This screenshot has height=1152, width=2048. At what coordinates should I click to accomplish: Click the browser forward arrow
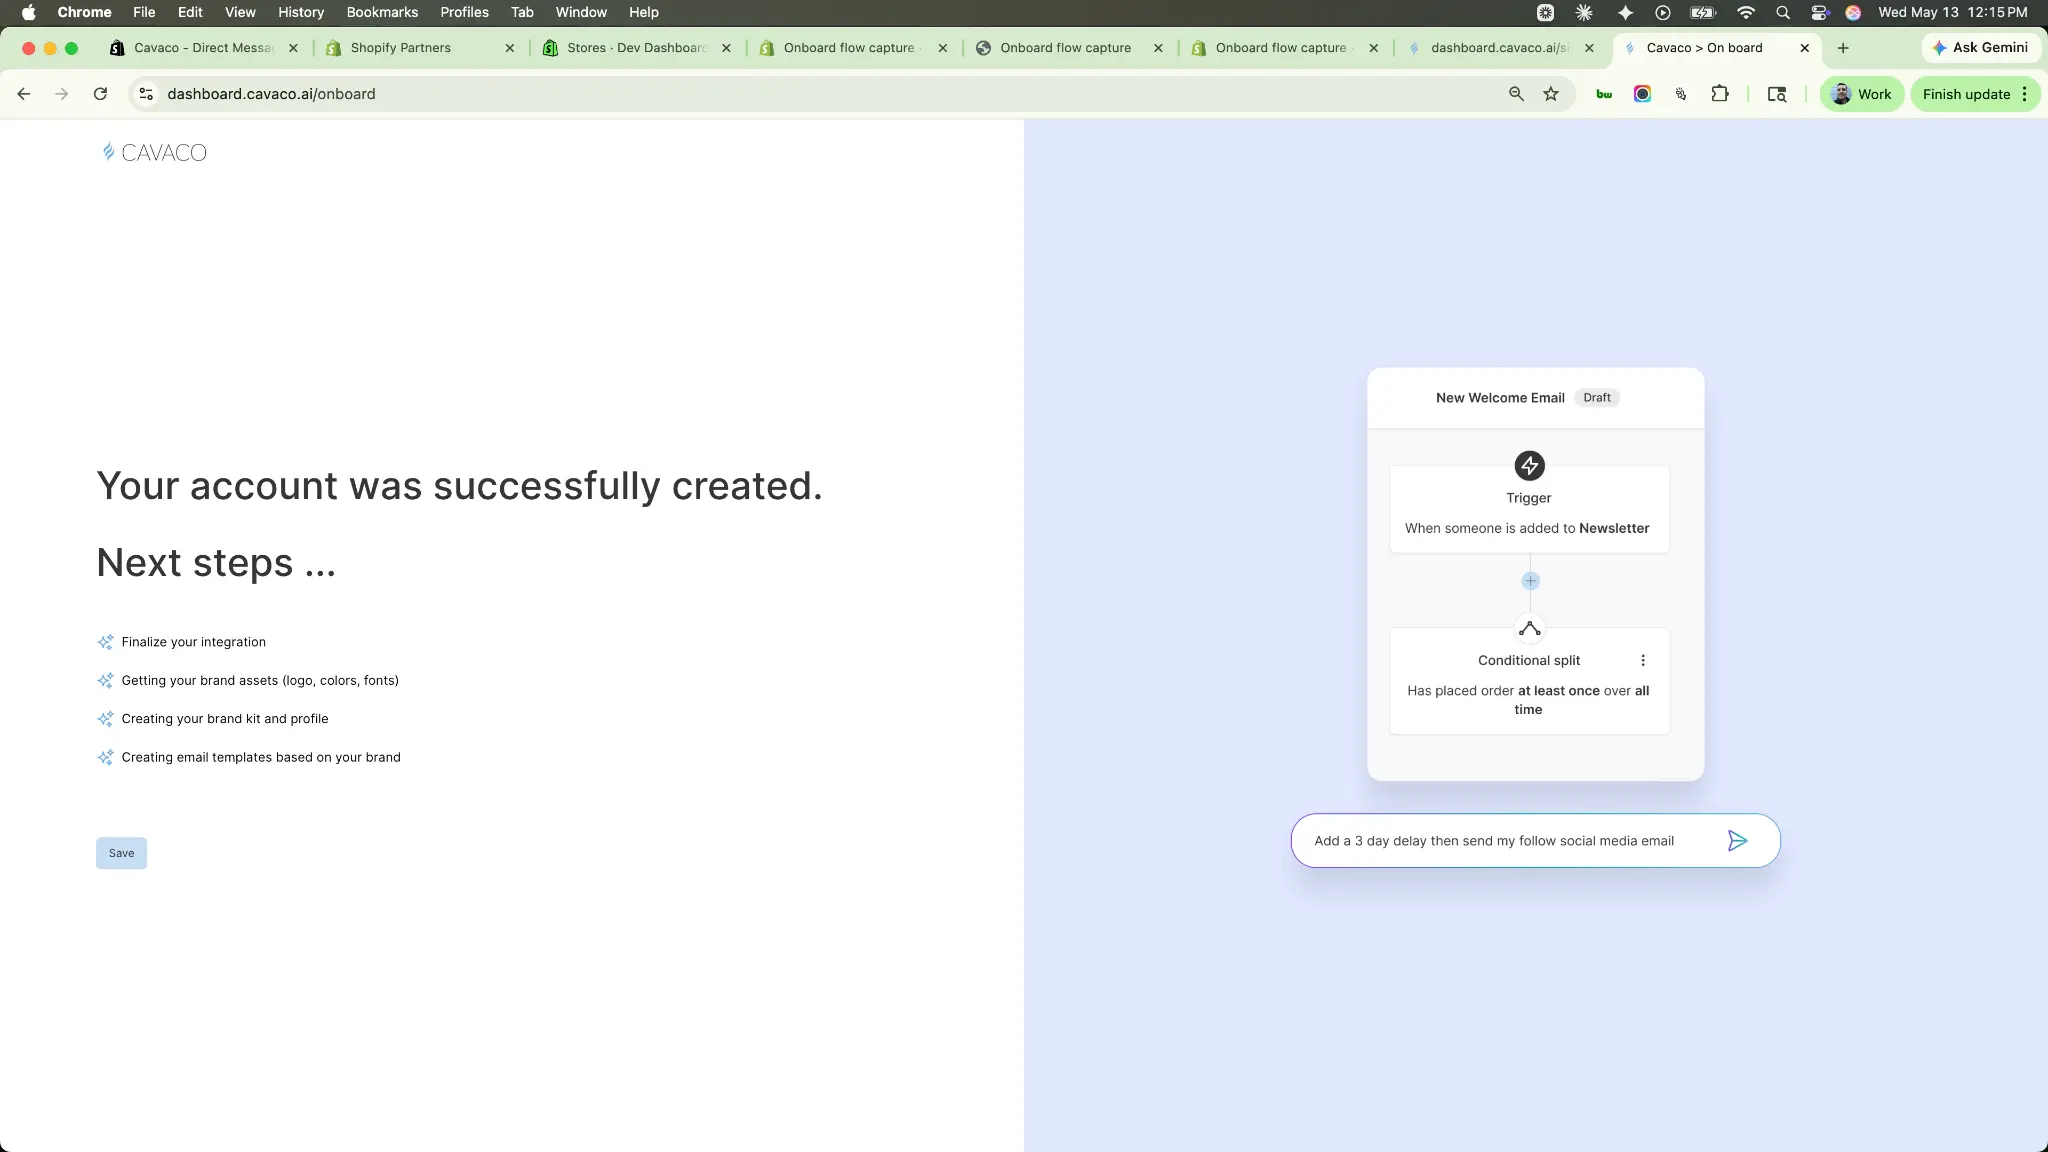click(x=62, y=94)
